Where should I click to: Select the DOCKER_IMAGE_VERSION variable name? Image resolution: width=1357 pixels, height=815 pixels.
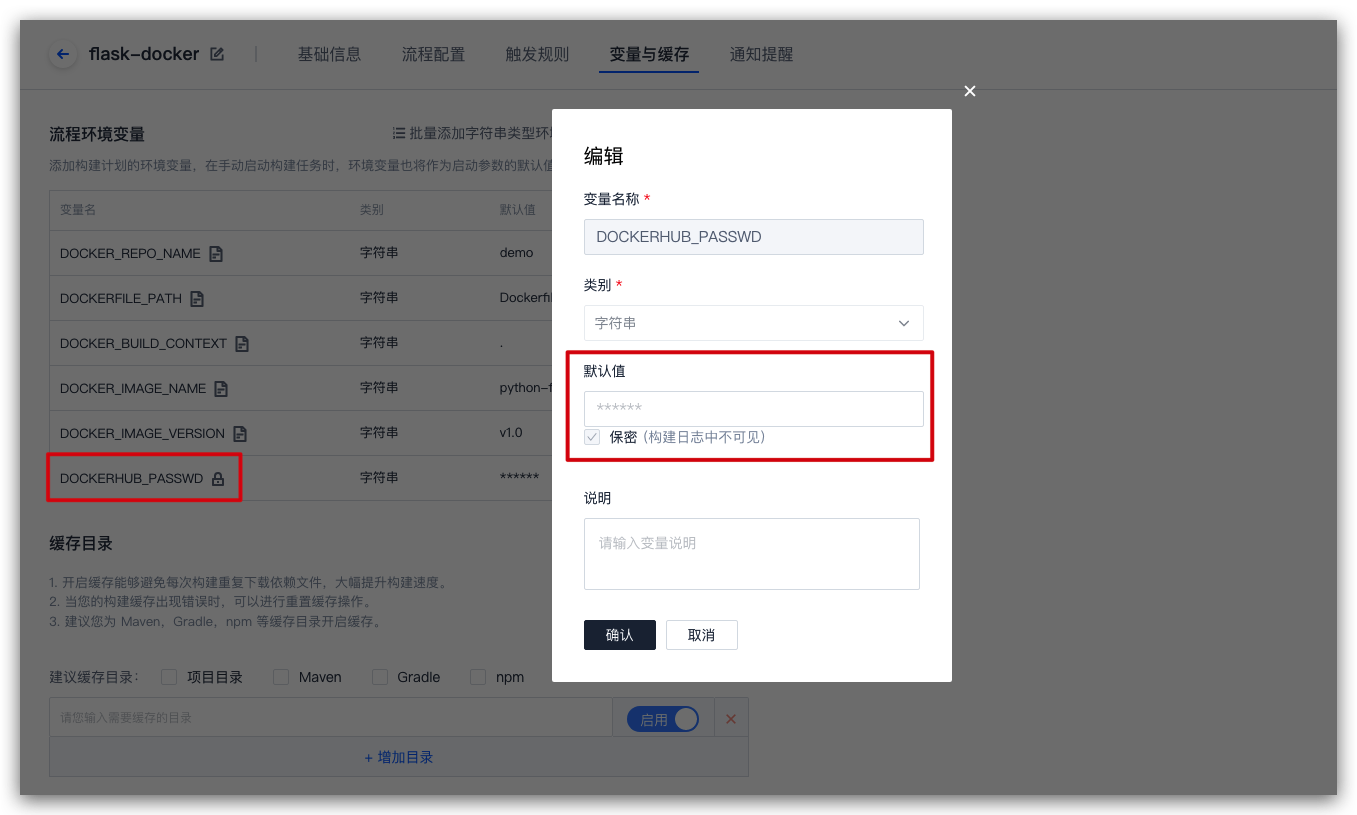[142, 434]
